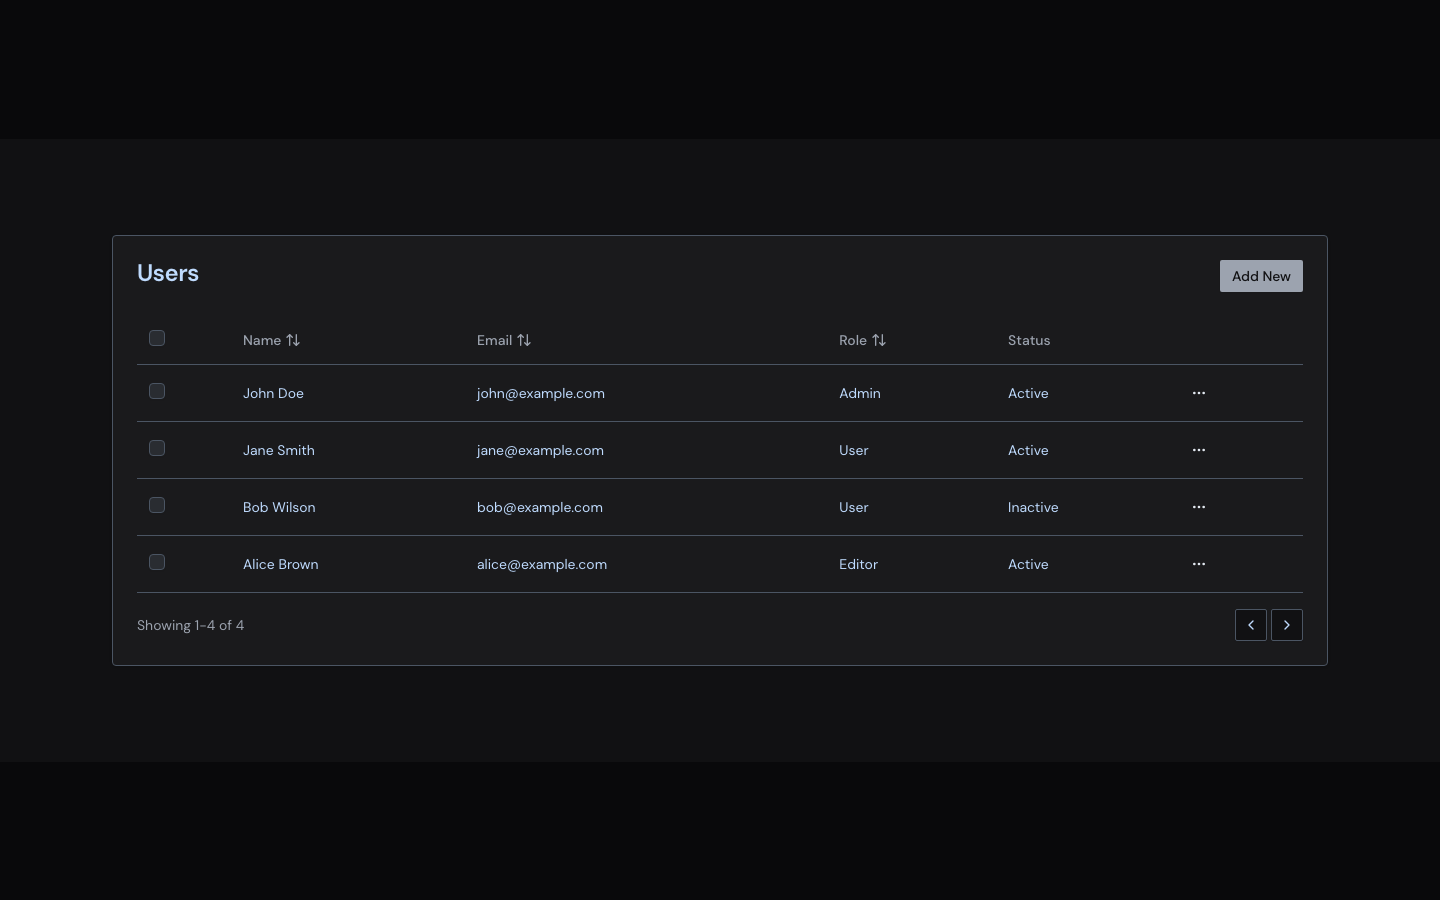The image size is (1440, 900).
Task: Click the name Alice Brown
Action: pos(281,564)
